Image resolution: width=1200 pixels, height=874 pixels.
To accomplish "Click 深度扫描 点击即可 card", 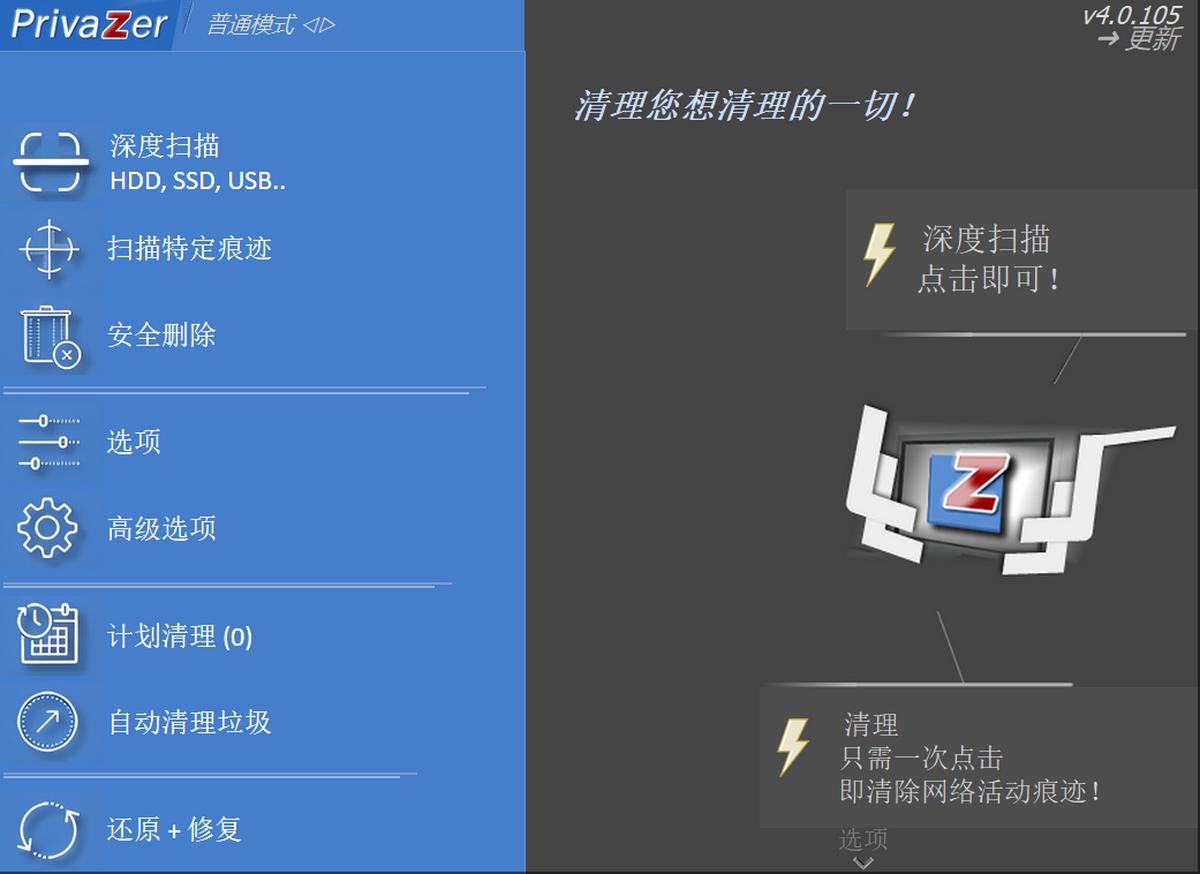I will click(x=1022, y=260).
